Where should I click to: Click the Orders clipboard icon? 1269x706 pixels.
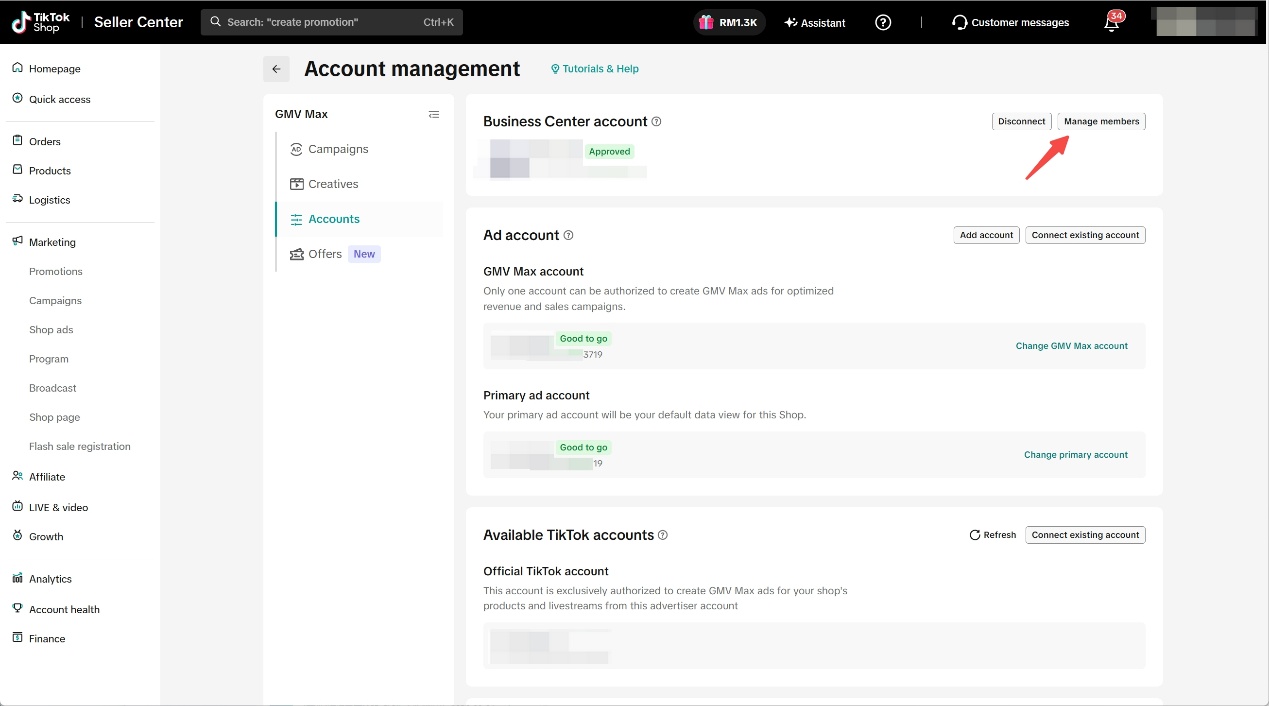click(x=17, y=140)
